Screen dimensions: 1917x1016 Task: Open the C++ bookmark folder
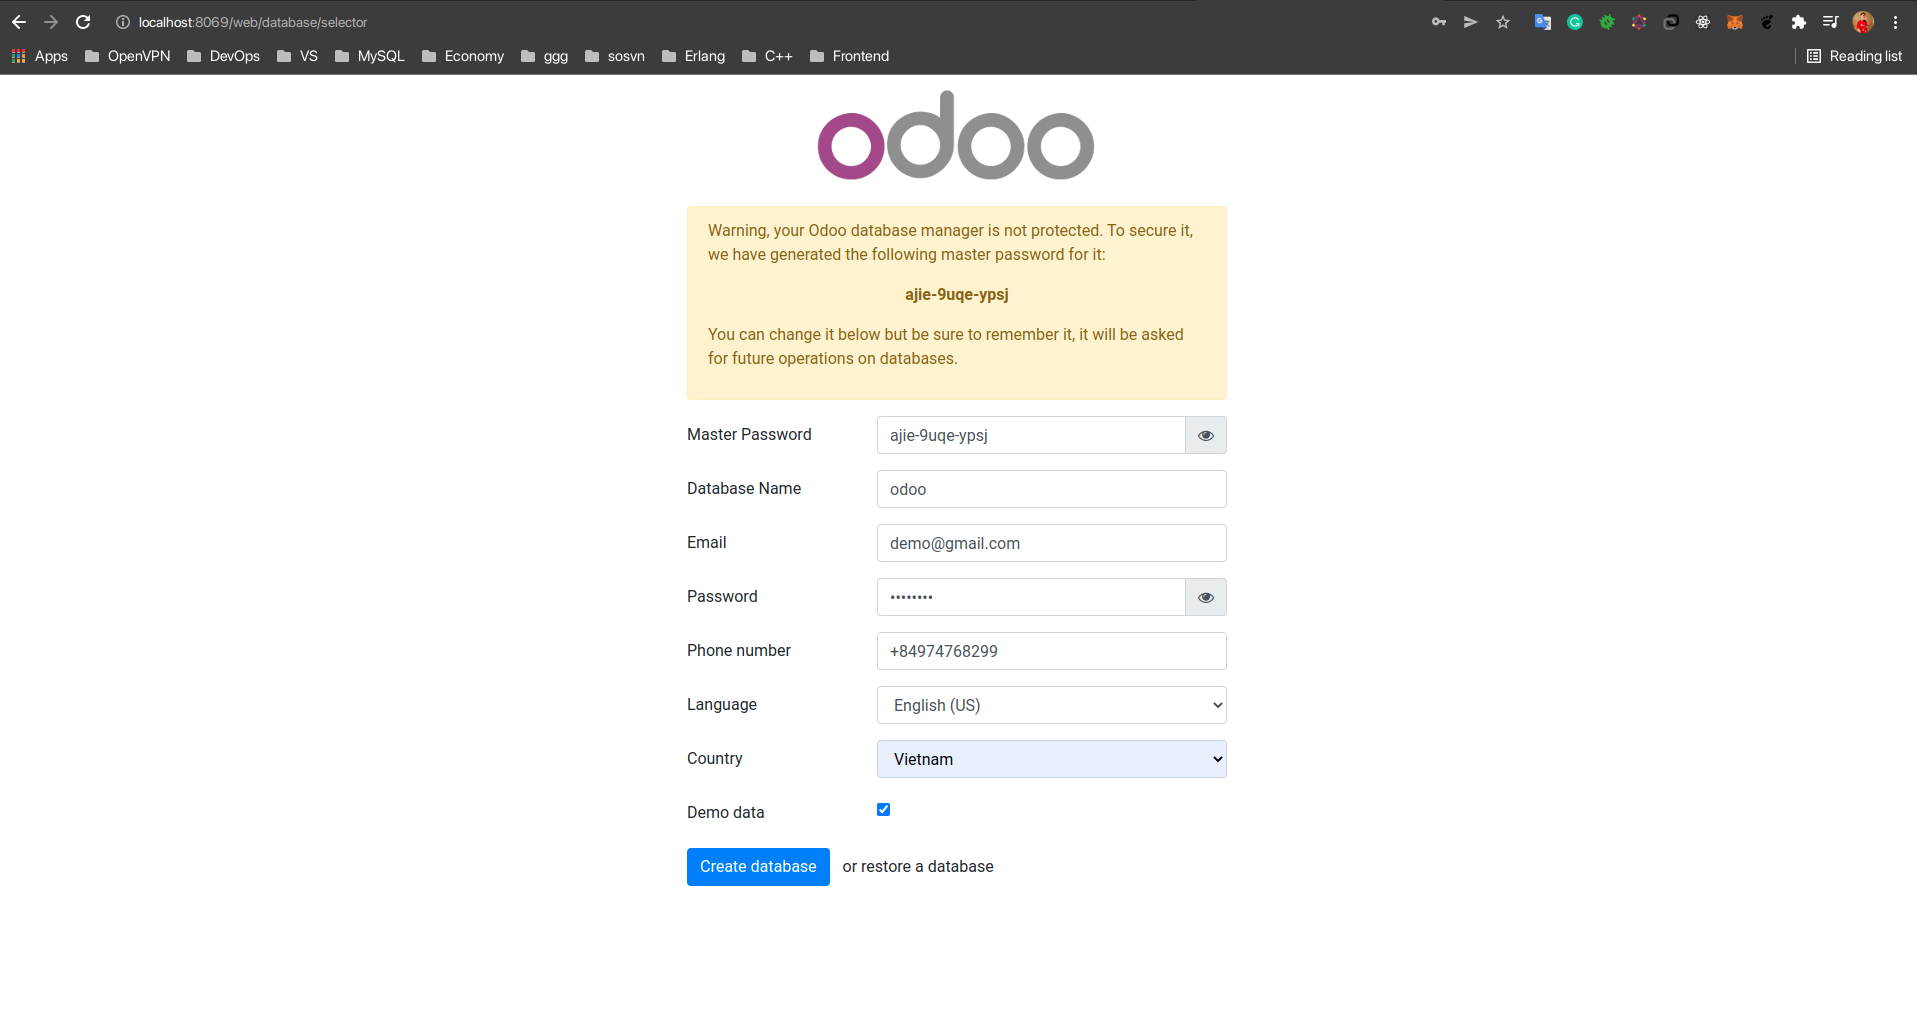768,56
